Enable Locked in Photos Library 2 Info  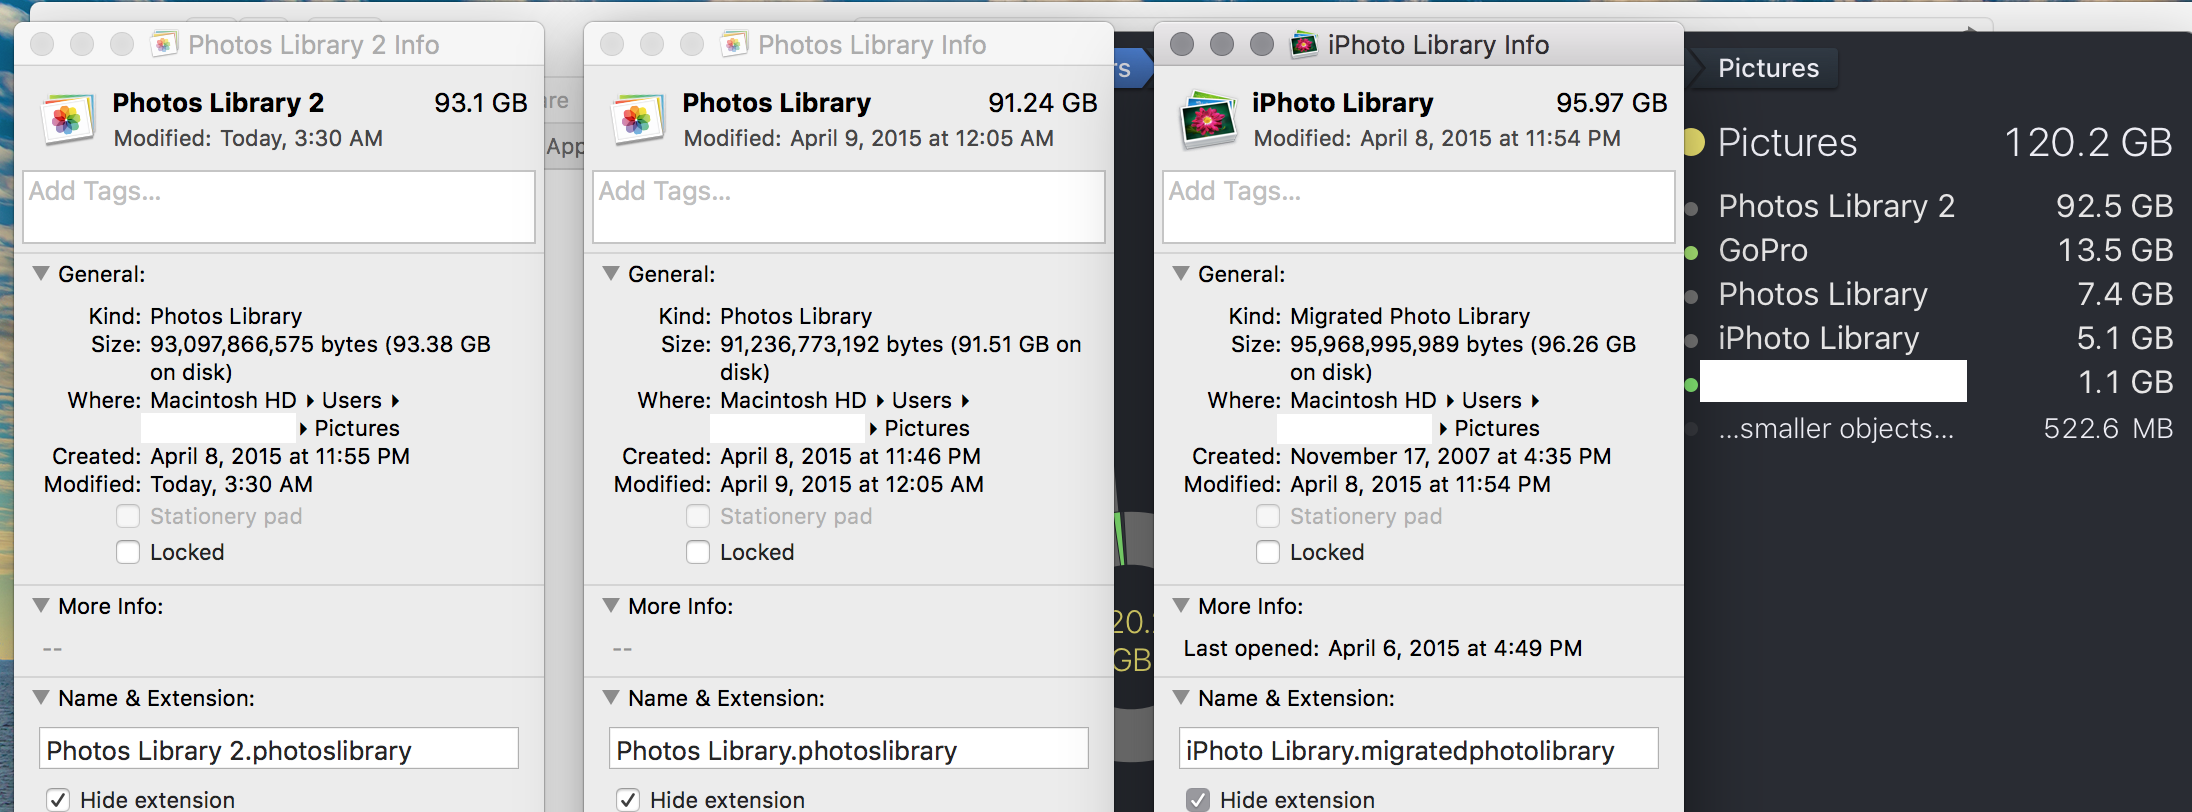click(128, 552)
